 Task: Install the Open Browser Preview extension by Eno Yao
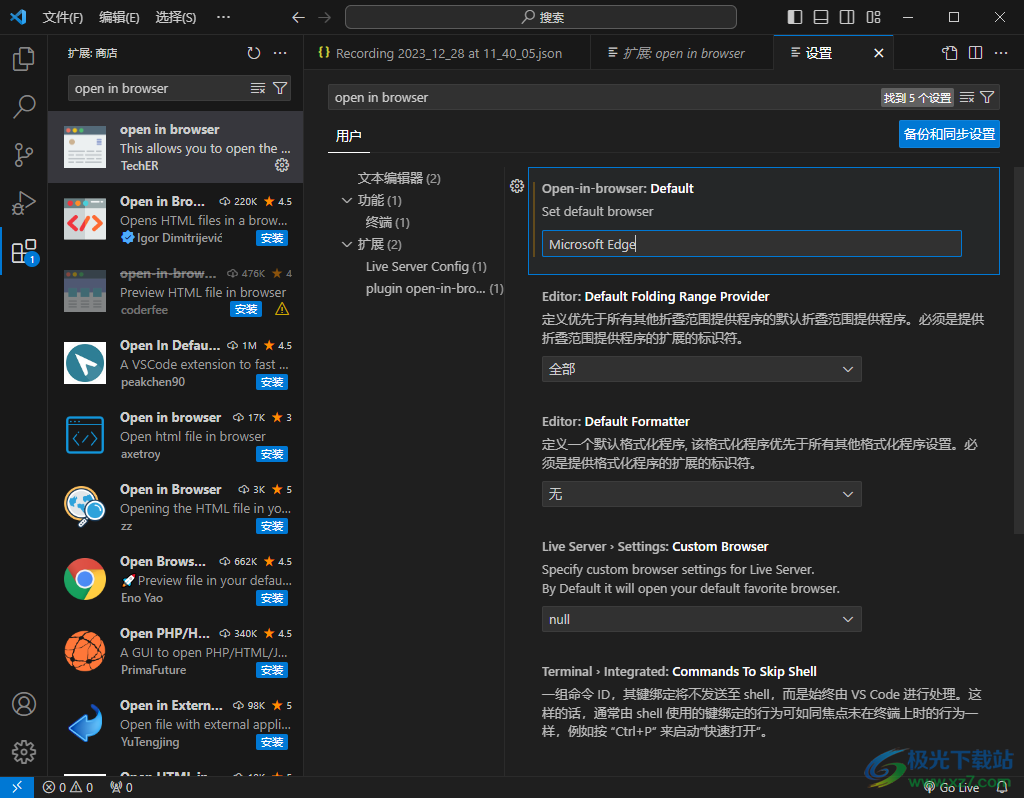point(272,598)
